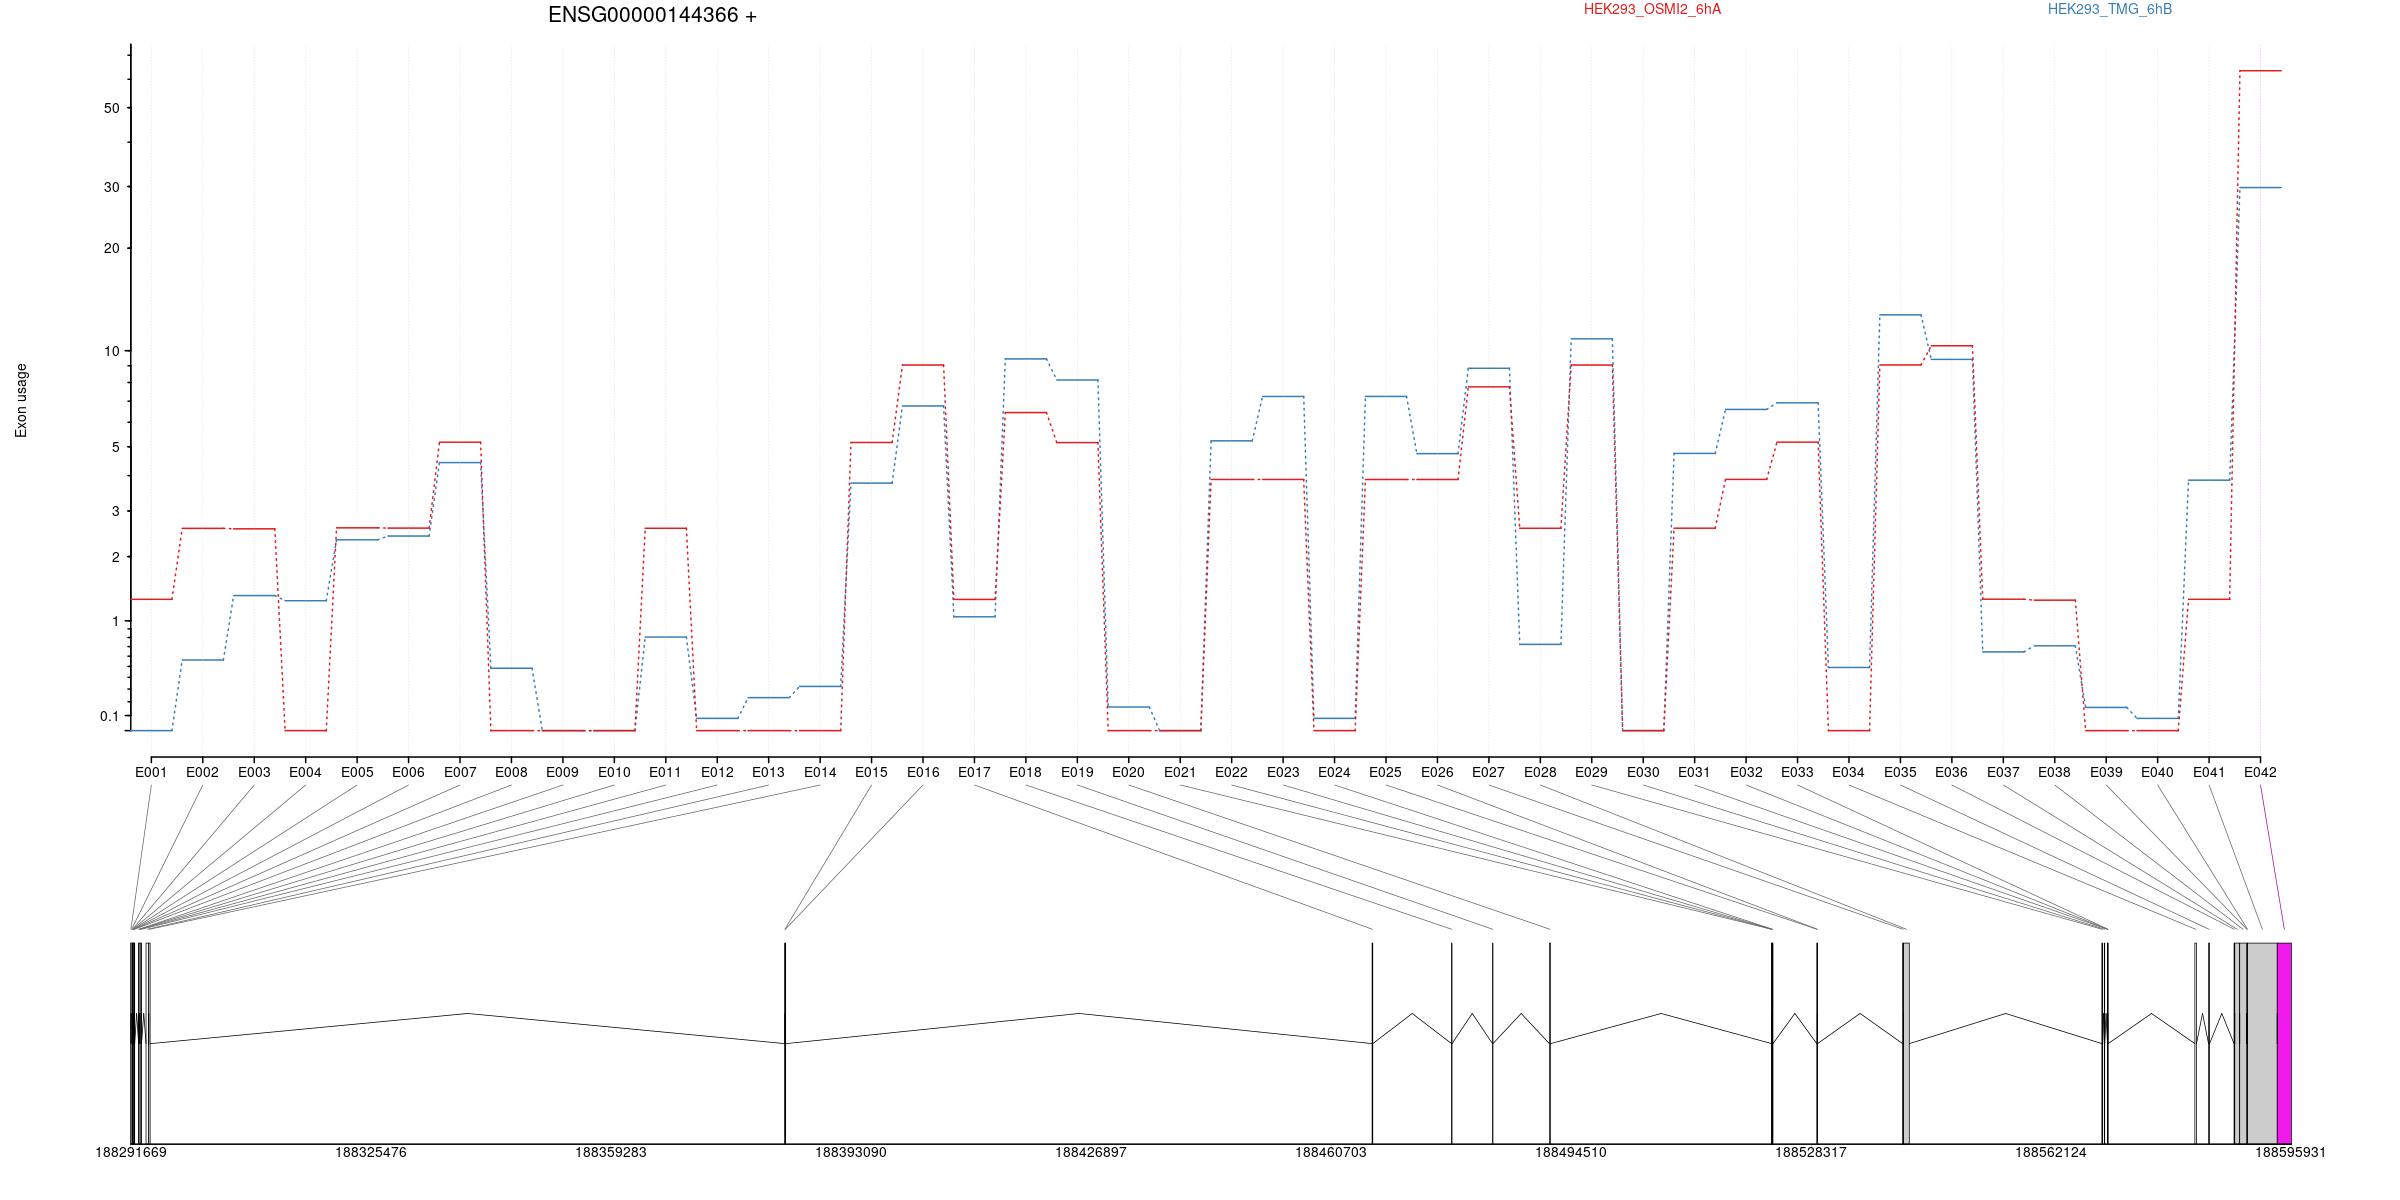Viewport: 2400px width, 1200px height.
Task: Click exon label E028
Action: [1540, 772]
